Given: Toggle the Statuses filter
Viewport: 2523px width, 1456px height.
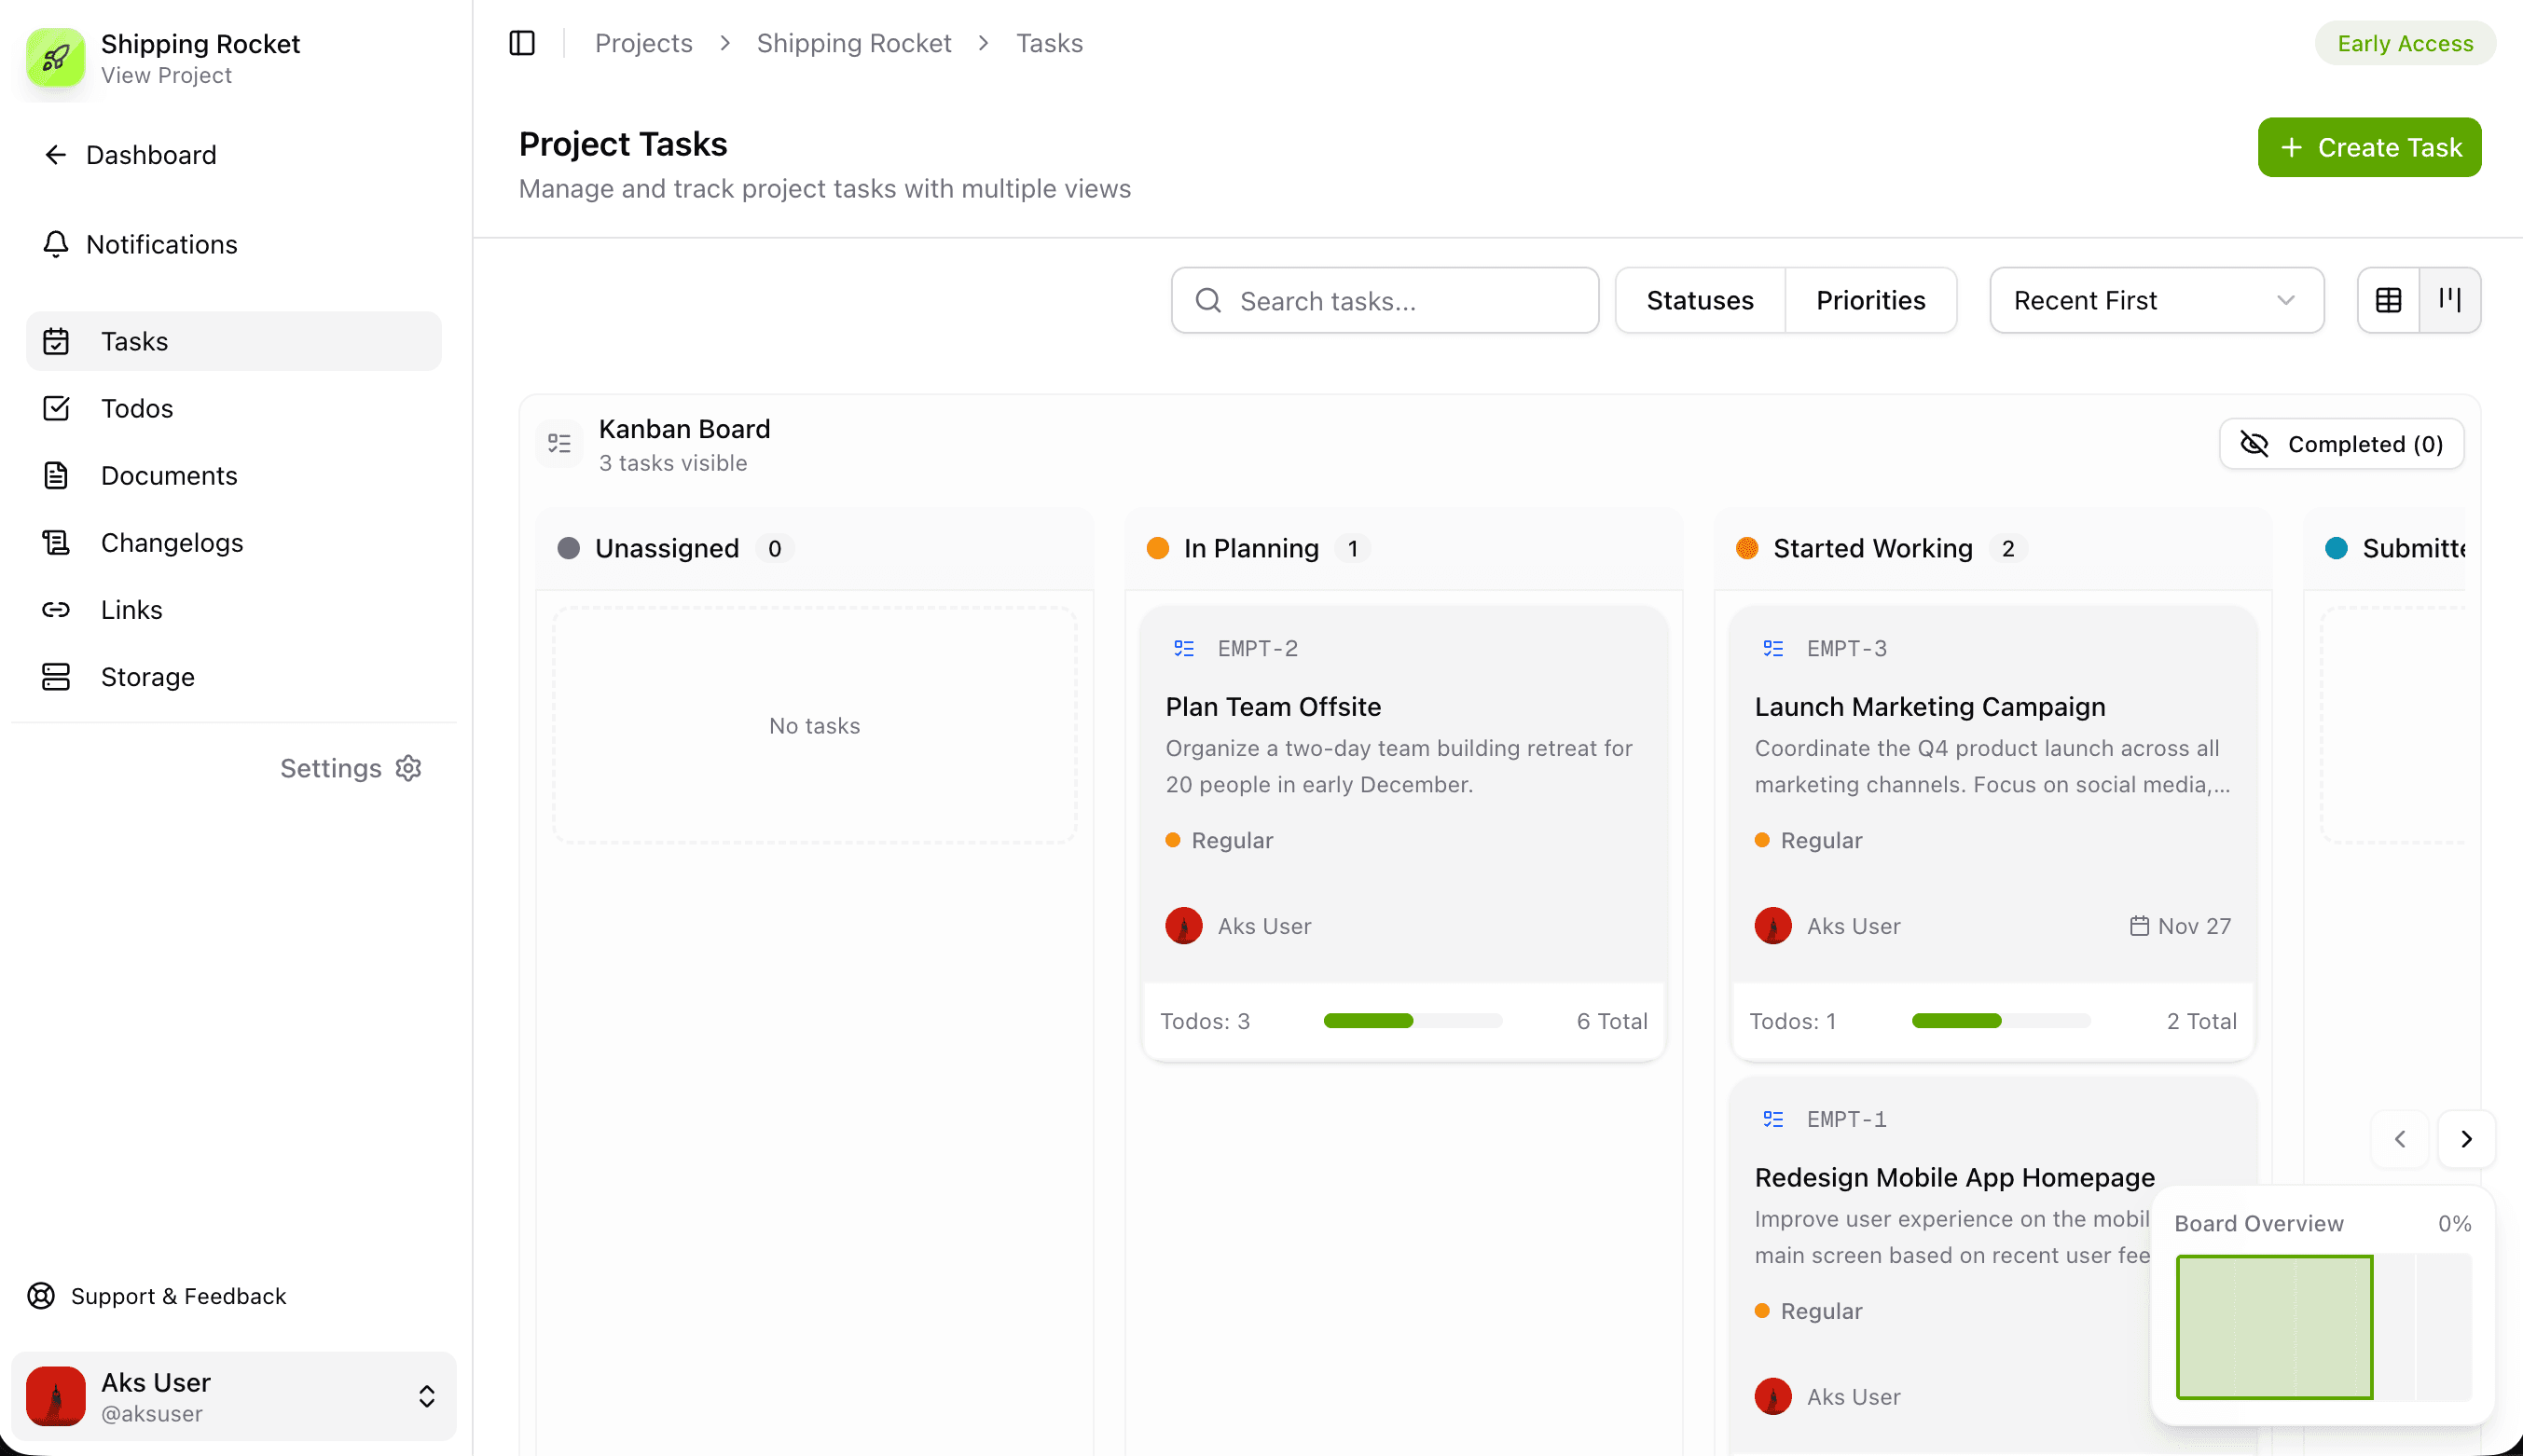Looking at the screenshot, I should (1700, 300).
